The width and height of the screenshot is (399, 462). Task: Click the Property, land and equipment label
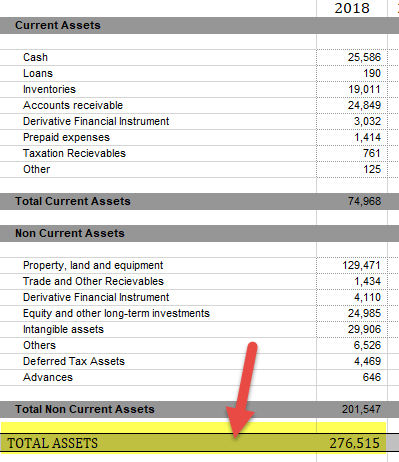[93, 265]
